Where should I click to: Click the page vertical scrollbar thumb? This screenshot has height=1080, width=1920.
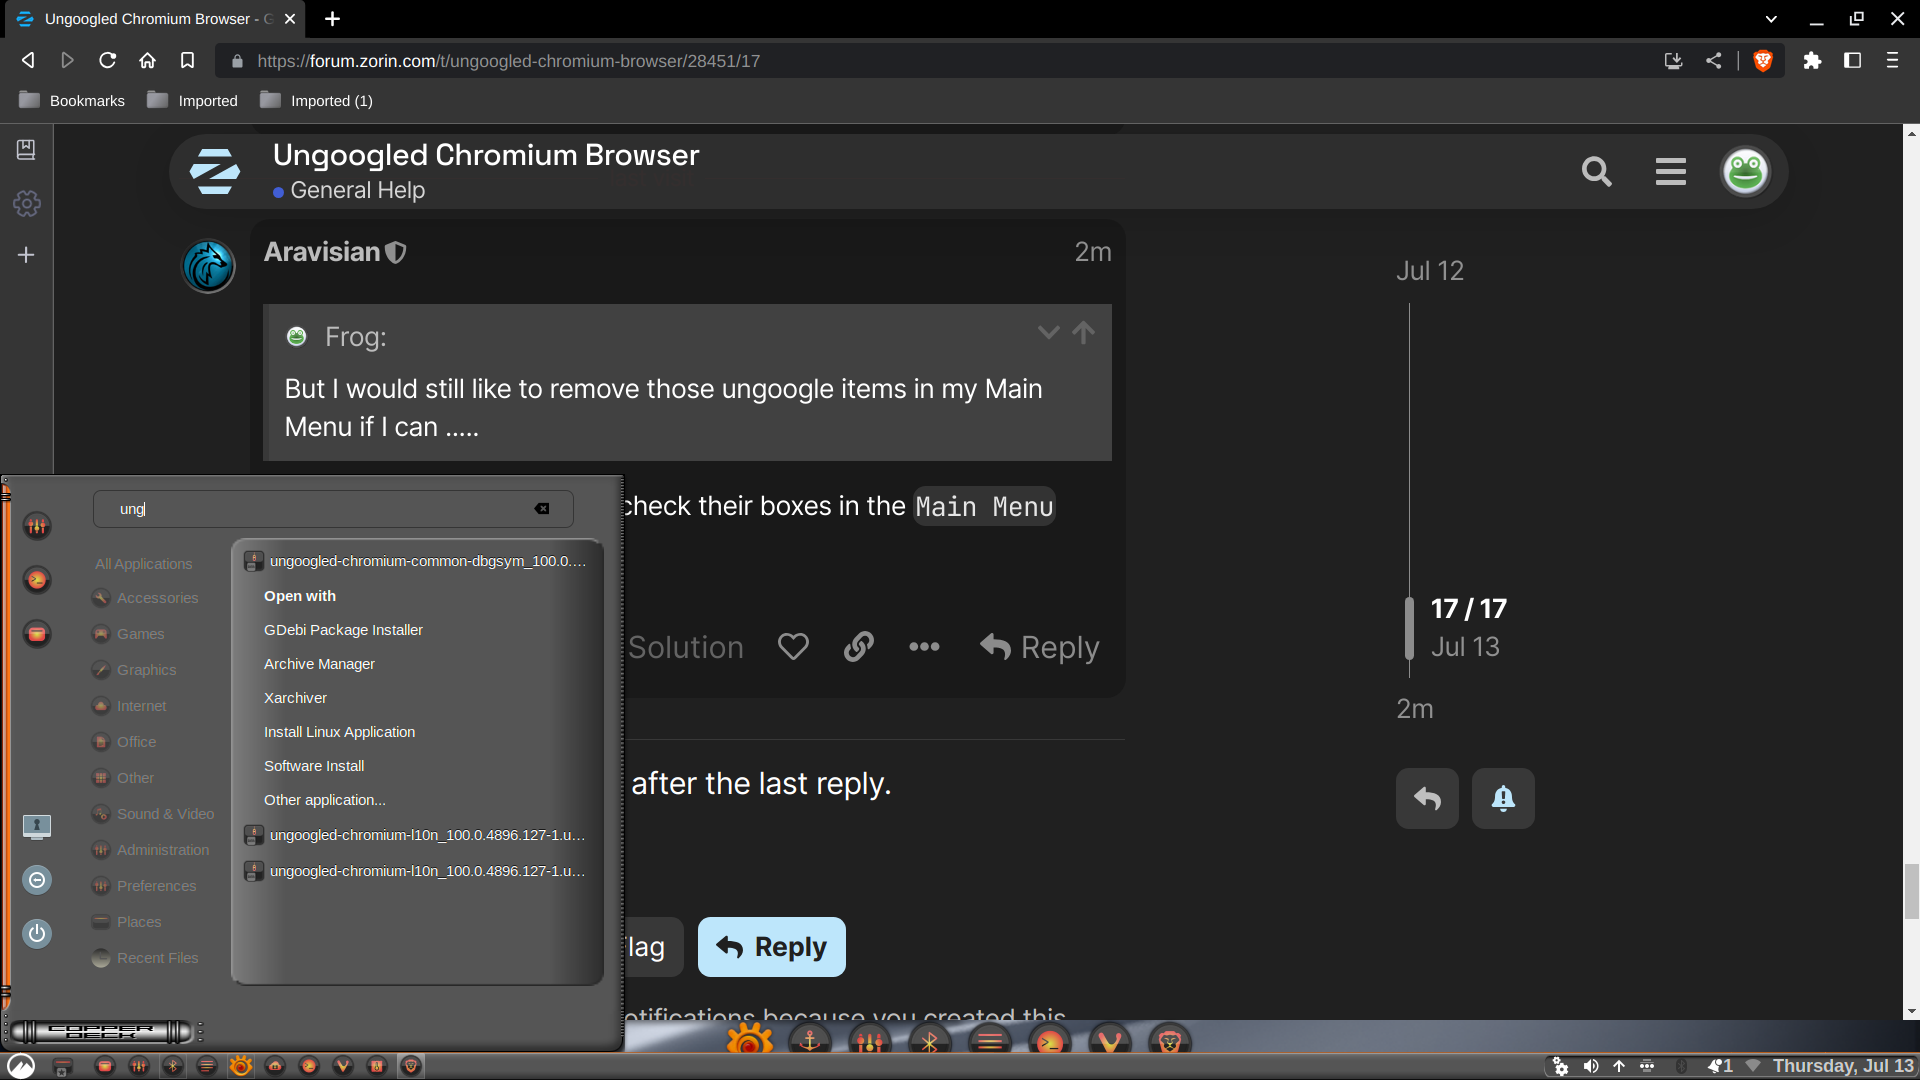click(1911, 892)
